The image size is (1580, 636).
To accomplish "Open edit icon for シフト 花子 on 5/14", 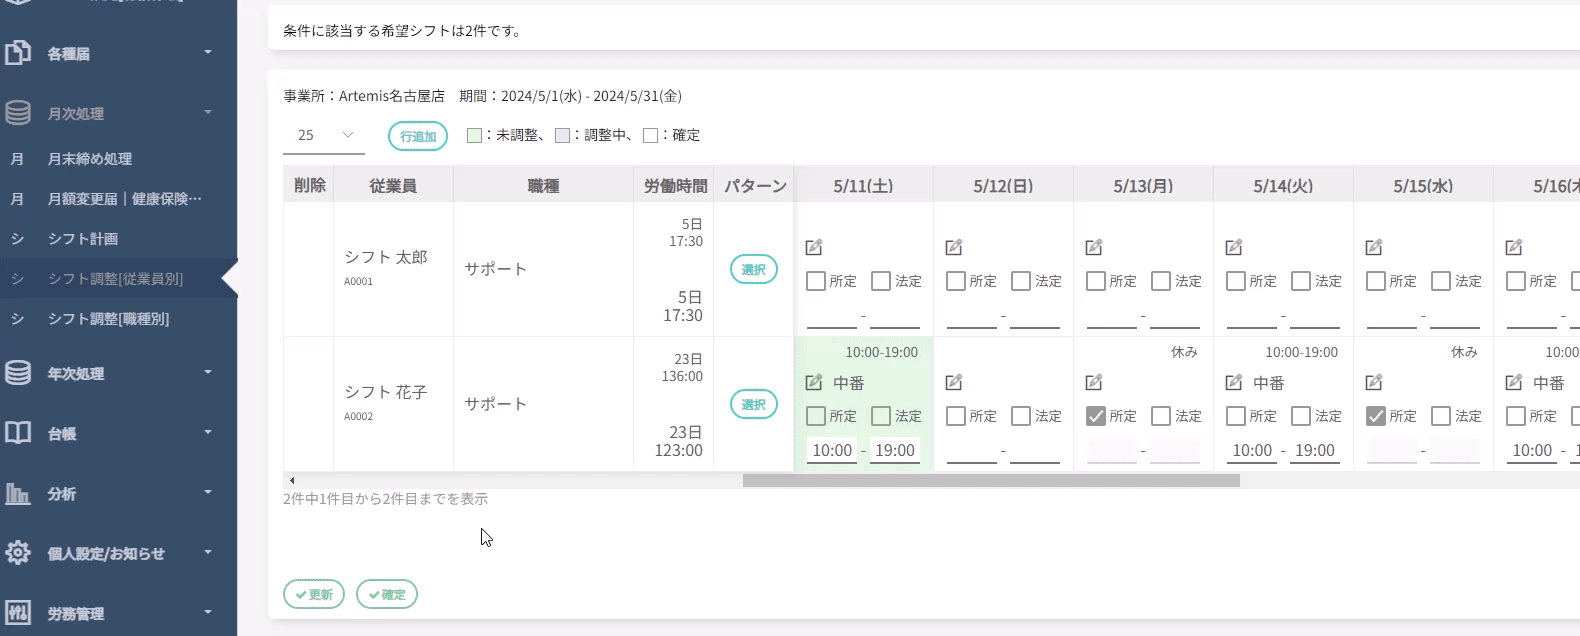I will click(x=1234, y=382).
